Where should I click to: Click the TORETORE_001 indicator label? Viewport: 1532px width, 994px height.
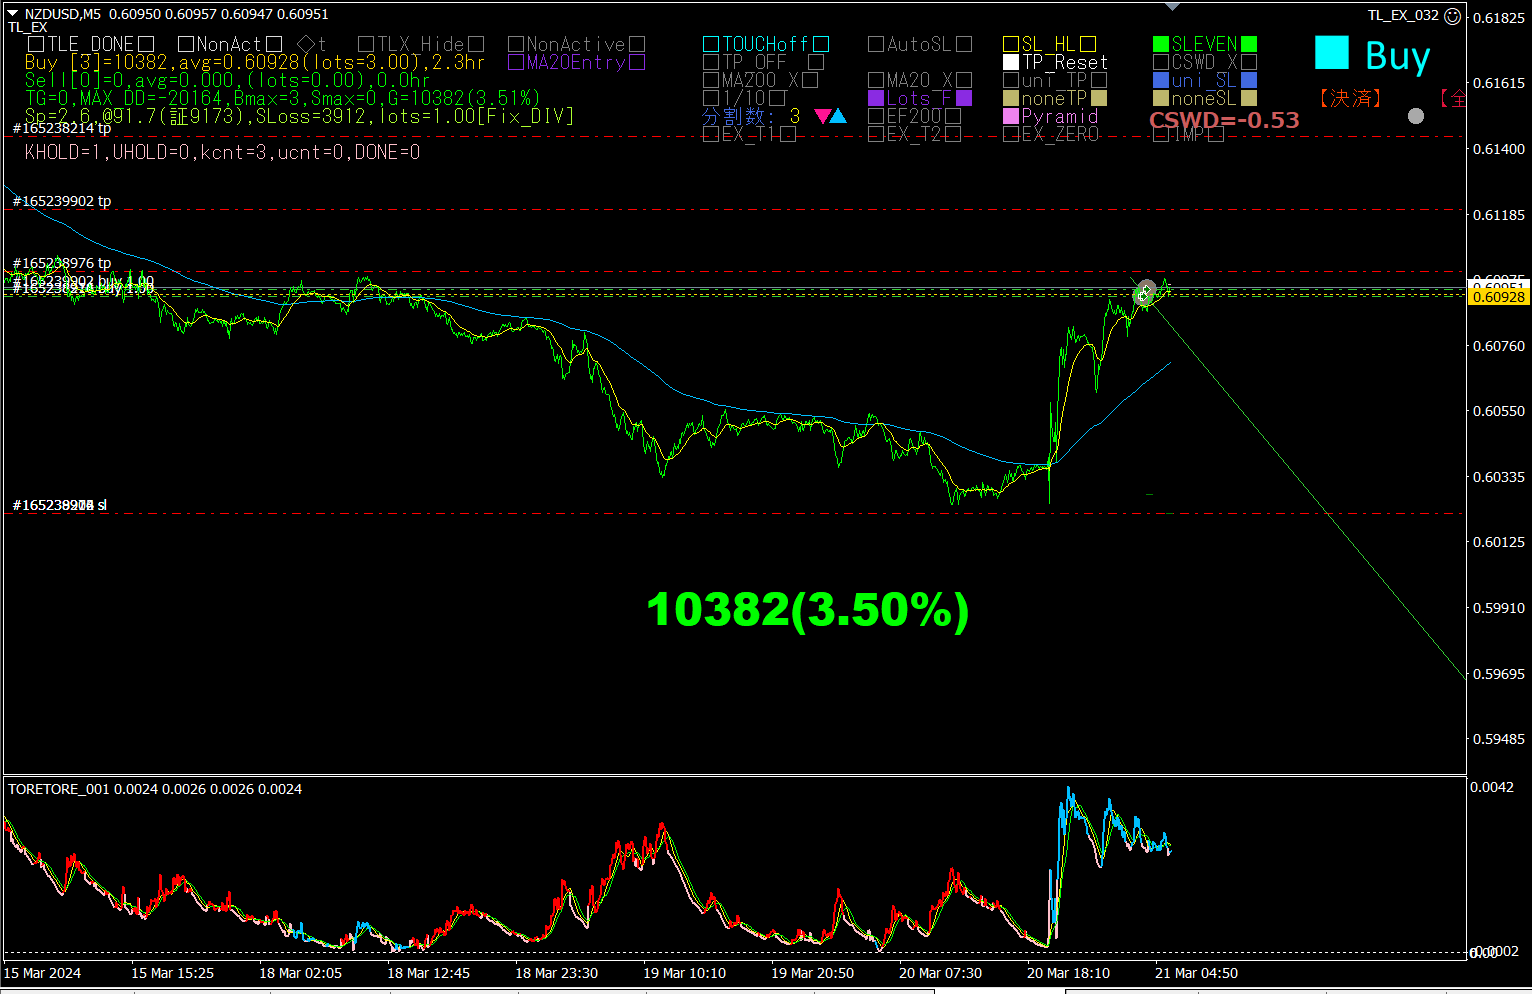pos(58,789)
